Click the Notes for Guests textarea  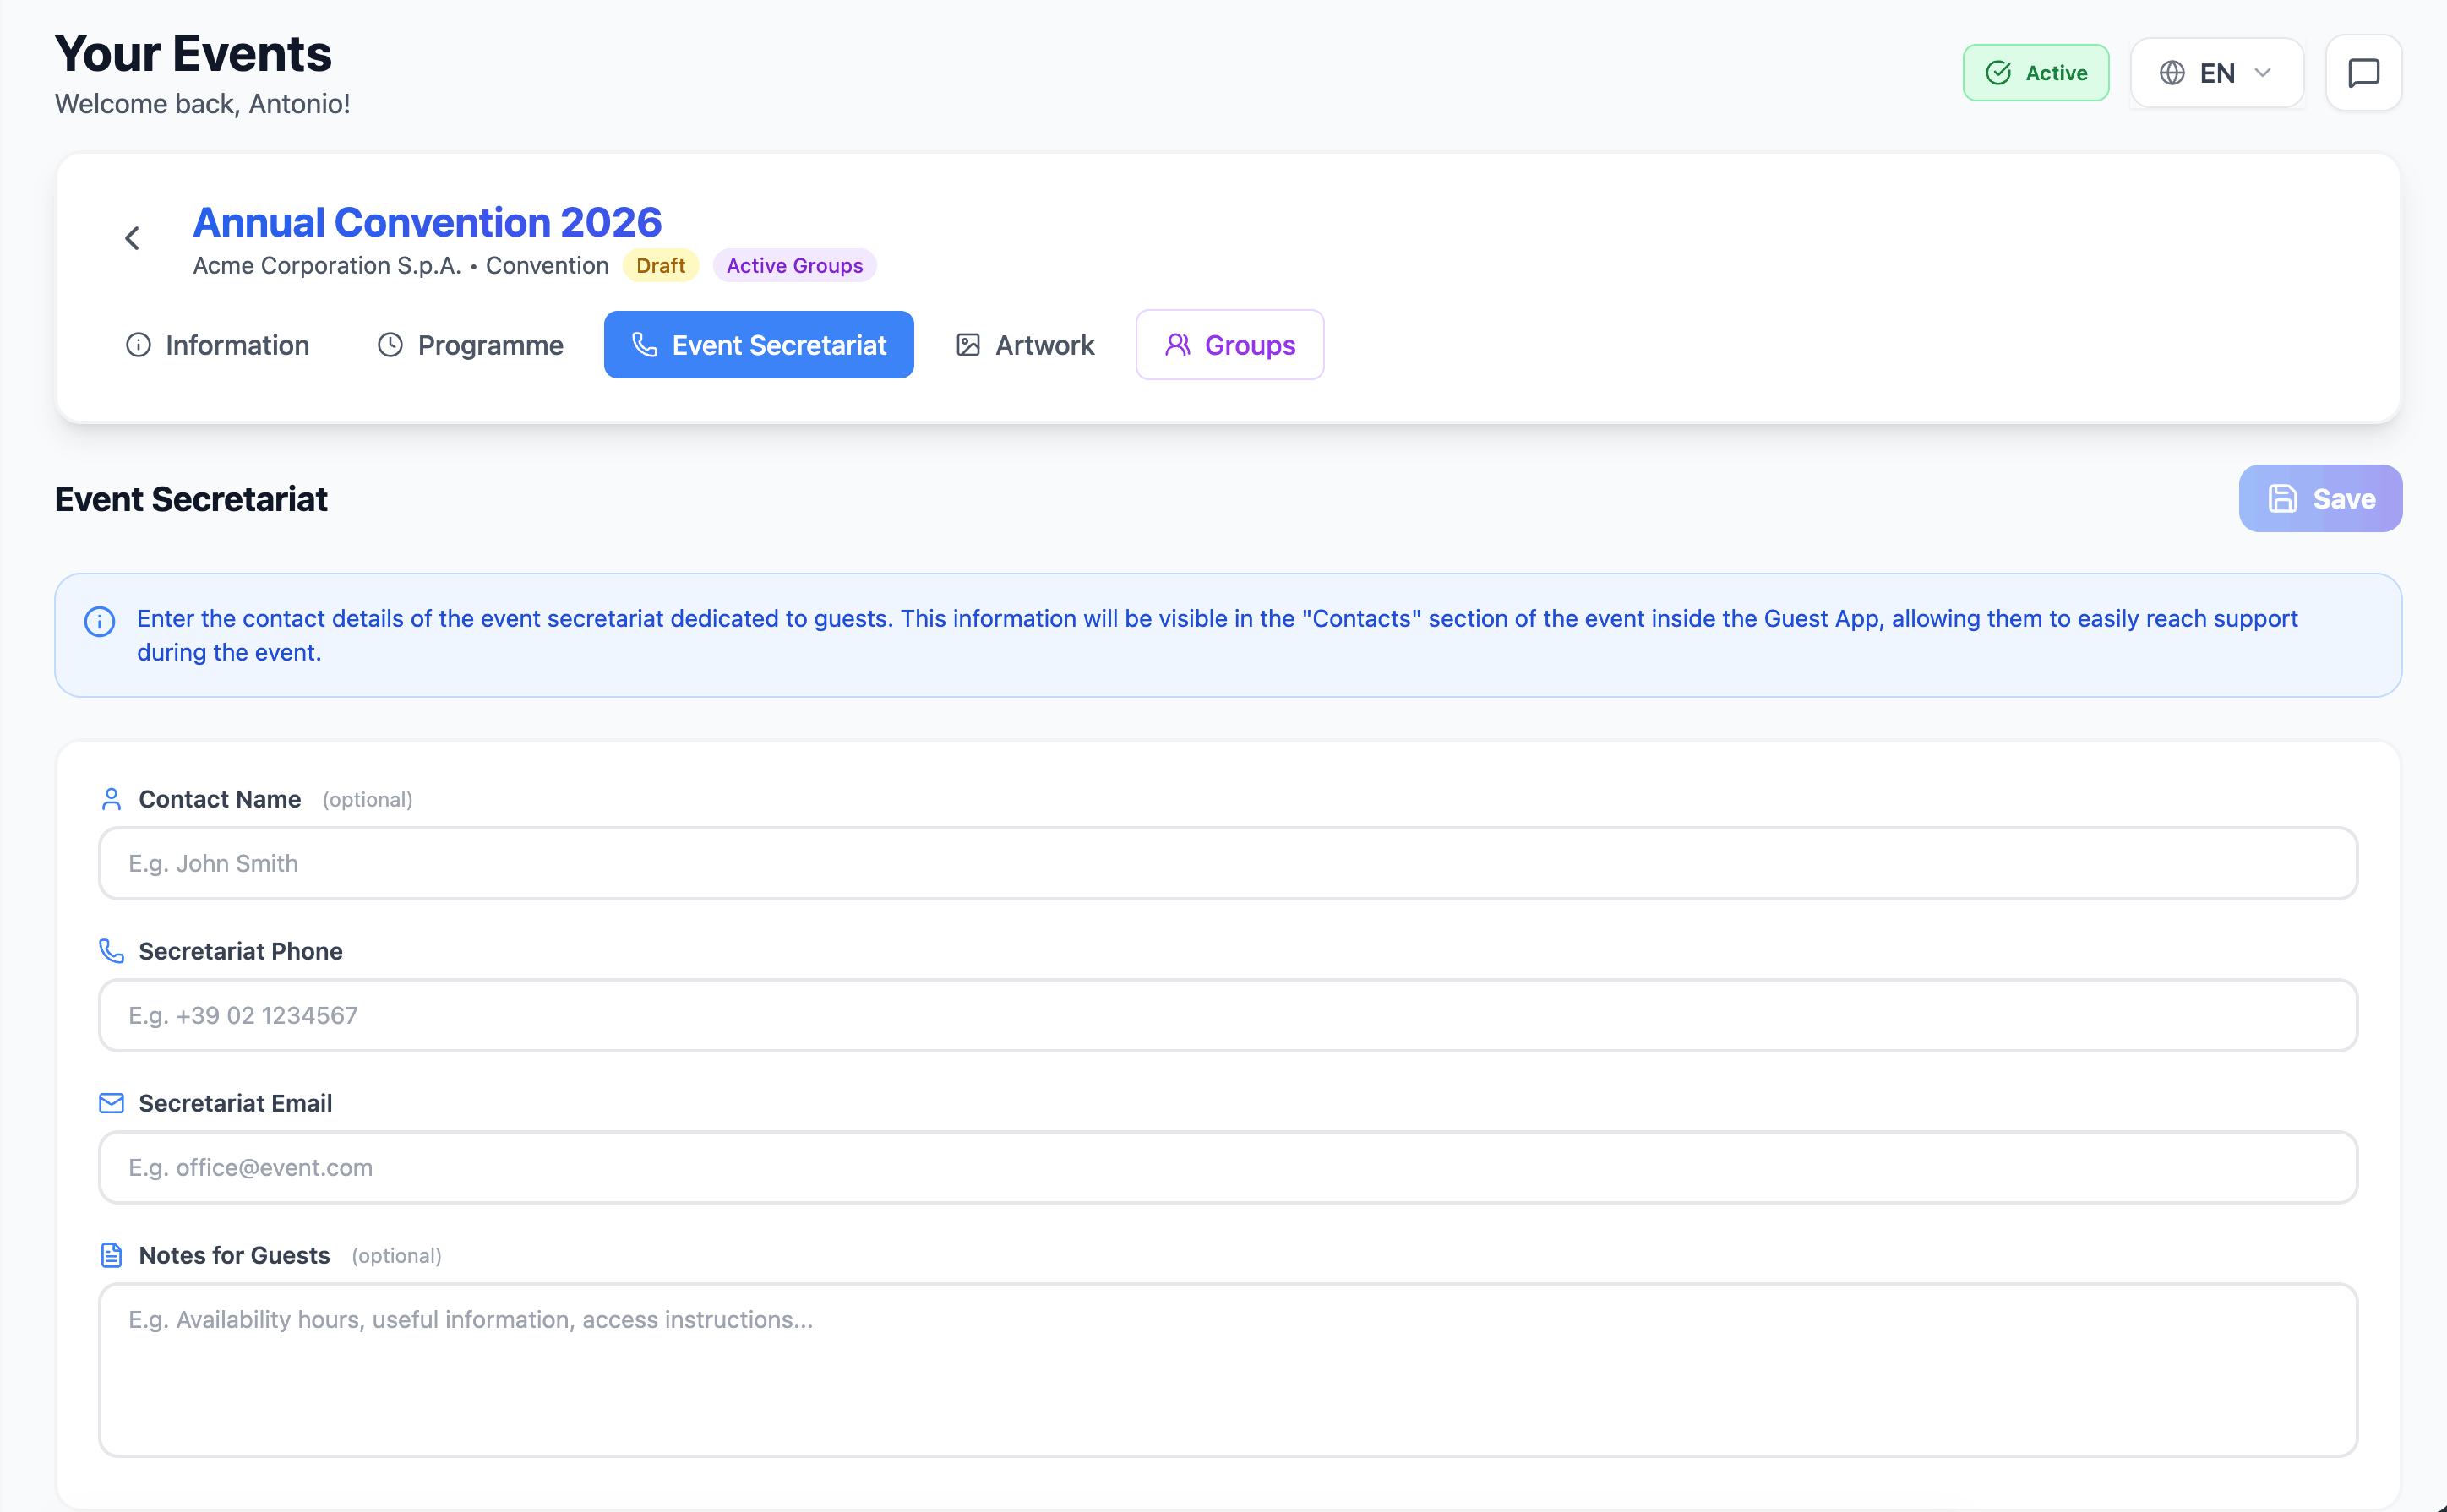tap(1228, 1370)
